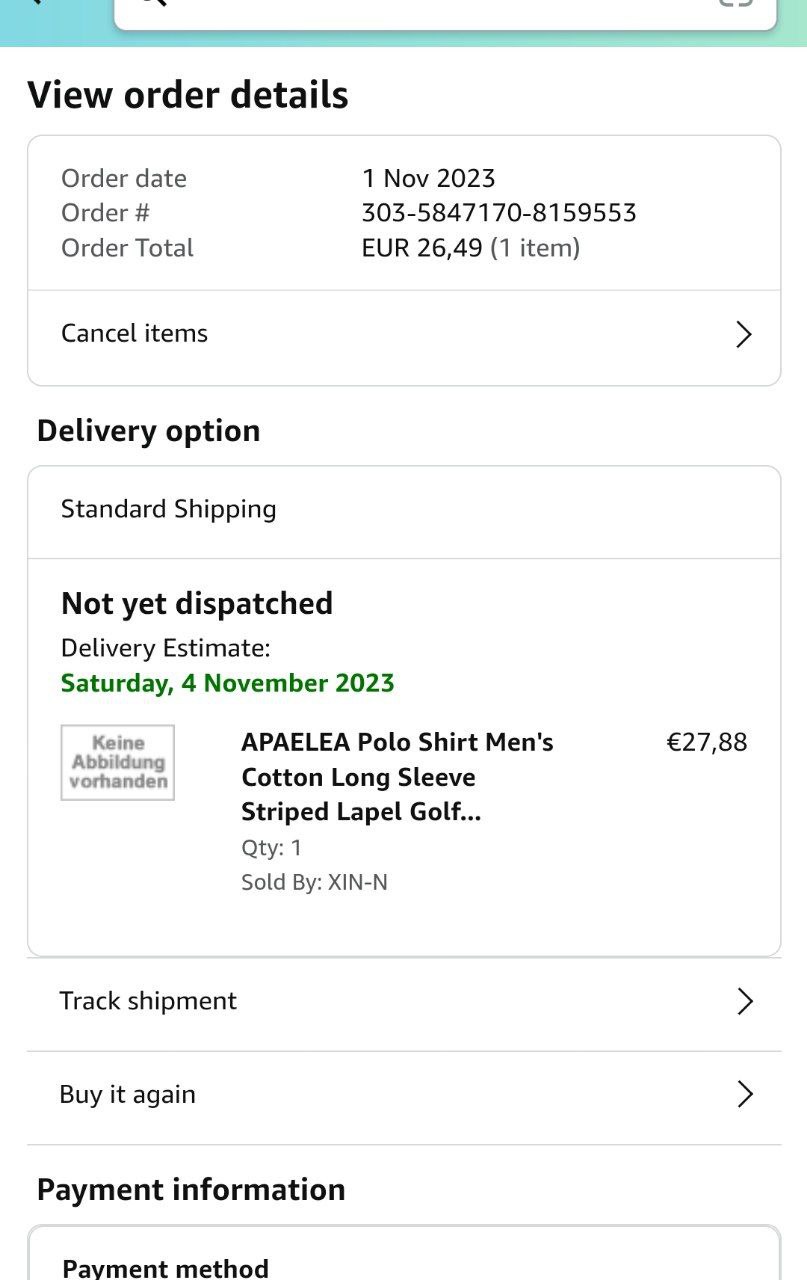Tap the Not yet dispatched status heading
Image resolution: width=807 pixels, height=1280 pixels.
coord(197,604)
